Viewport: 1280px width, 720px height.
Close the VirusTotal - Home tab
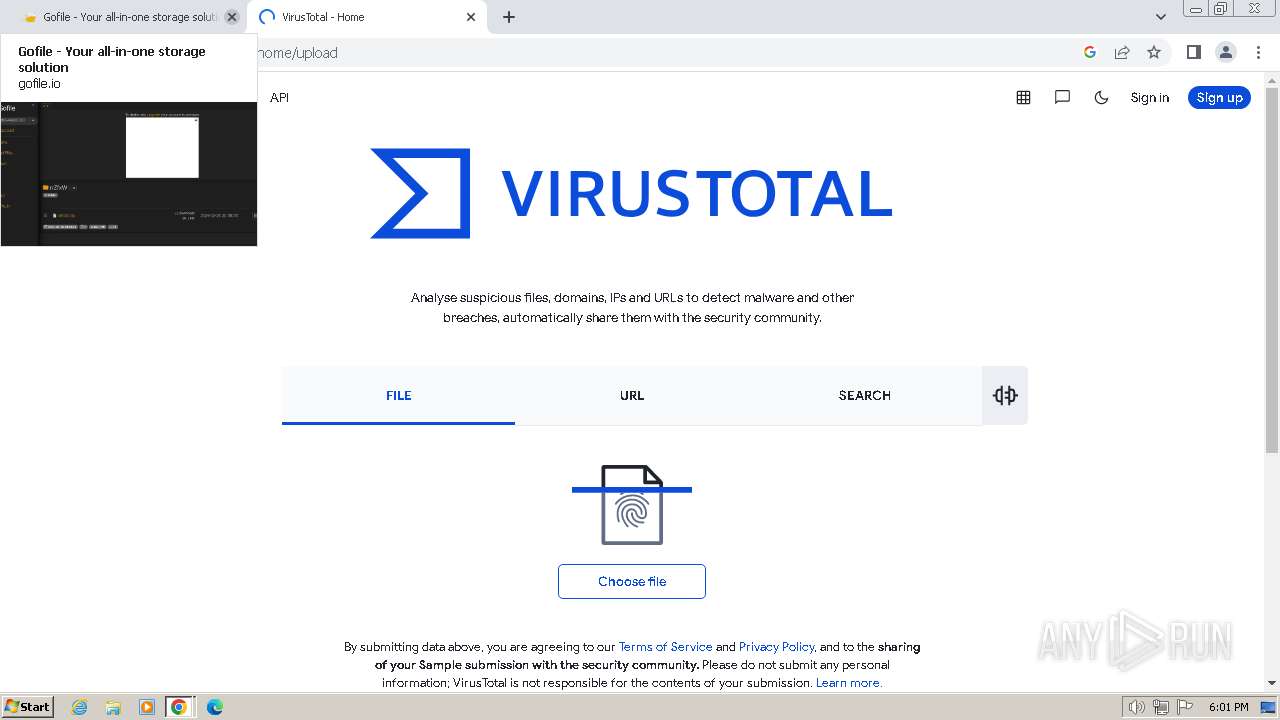(471, 17)
